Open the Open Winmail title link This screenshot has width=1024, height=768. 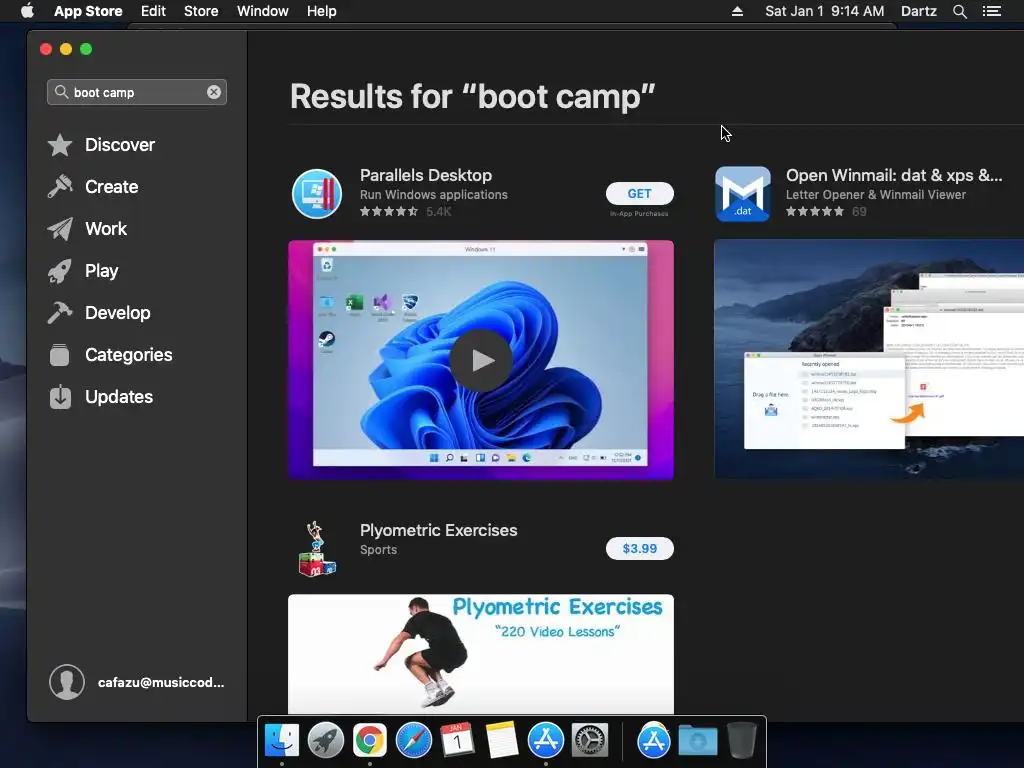894,175
